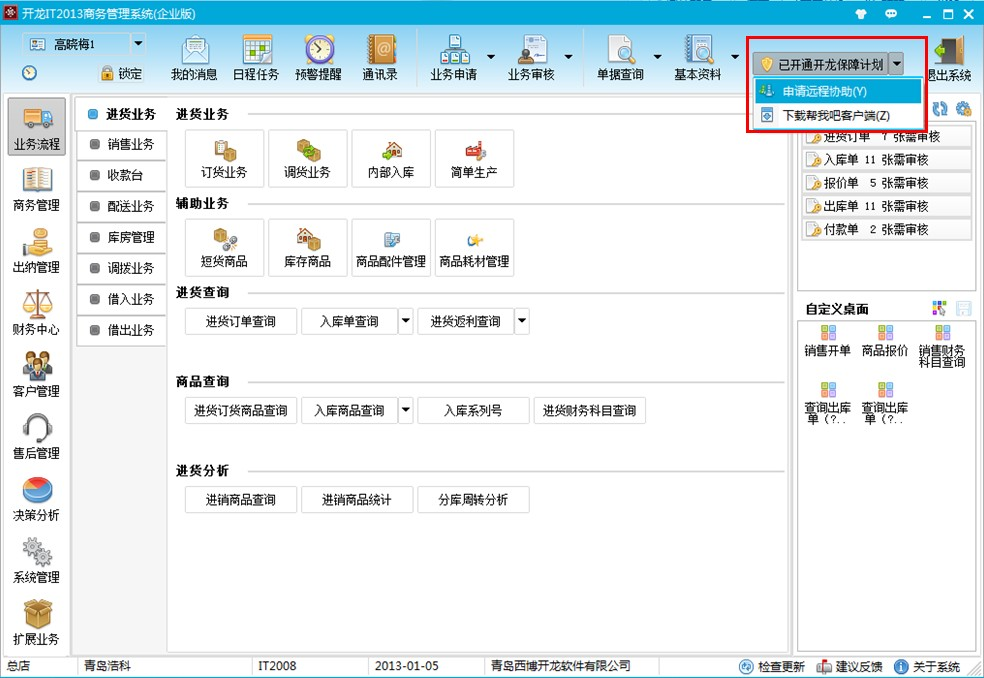Image resolution: width=984 pixels, height=678 pixels.
Task: Click the chat bubble icon in title bar
Action: (x=890, y=13)
